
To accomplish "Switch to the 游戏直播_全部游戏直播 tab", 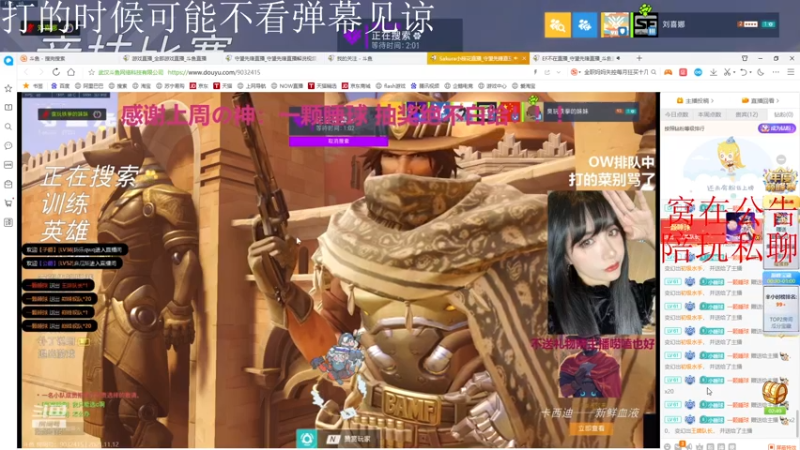I will [169, 59].
